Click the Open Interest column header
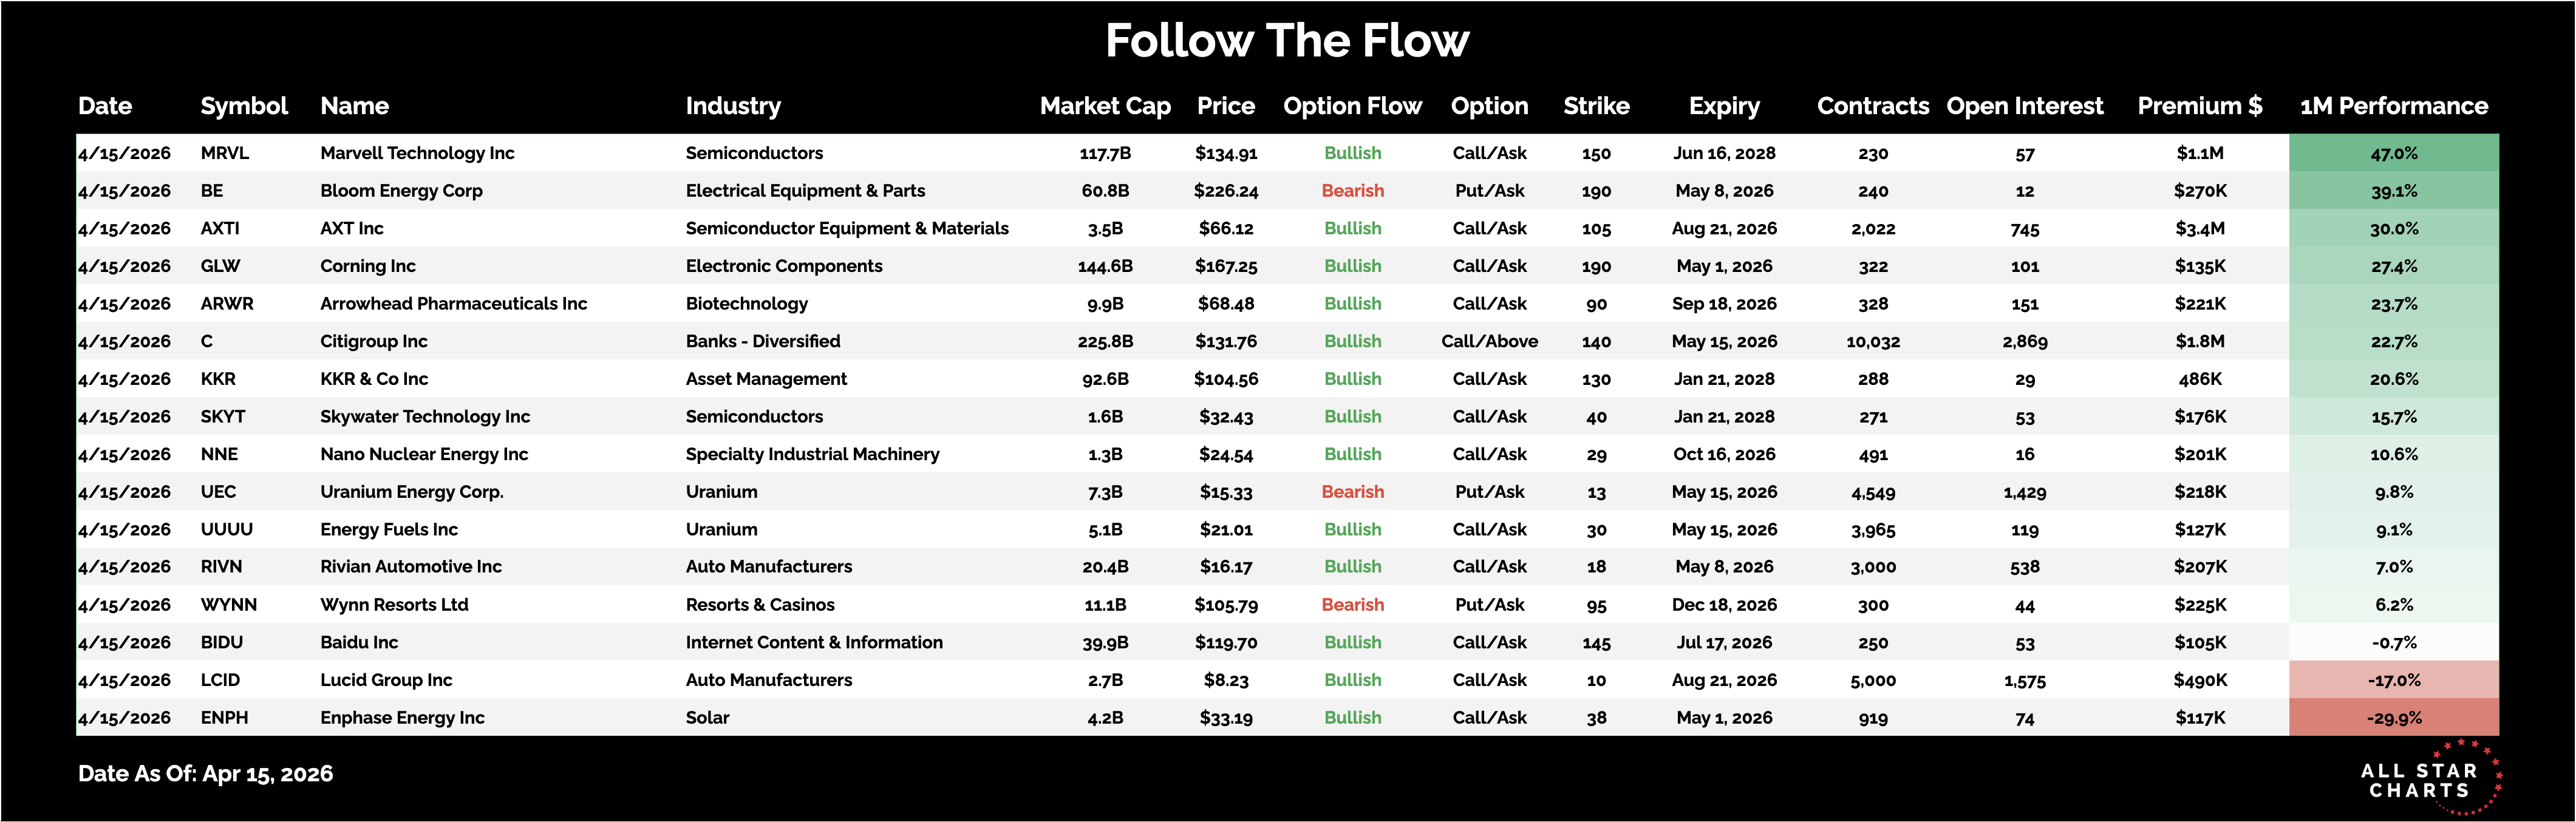 [x=2024, y=106]
